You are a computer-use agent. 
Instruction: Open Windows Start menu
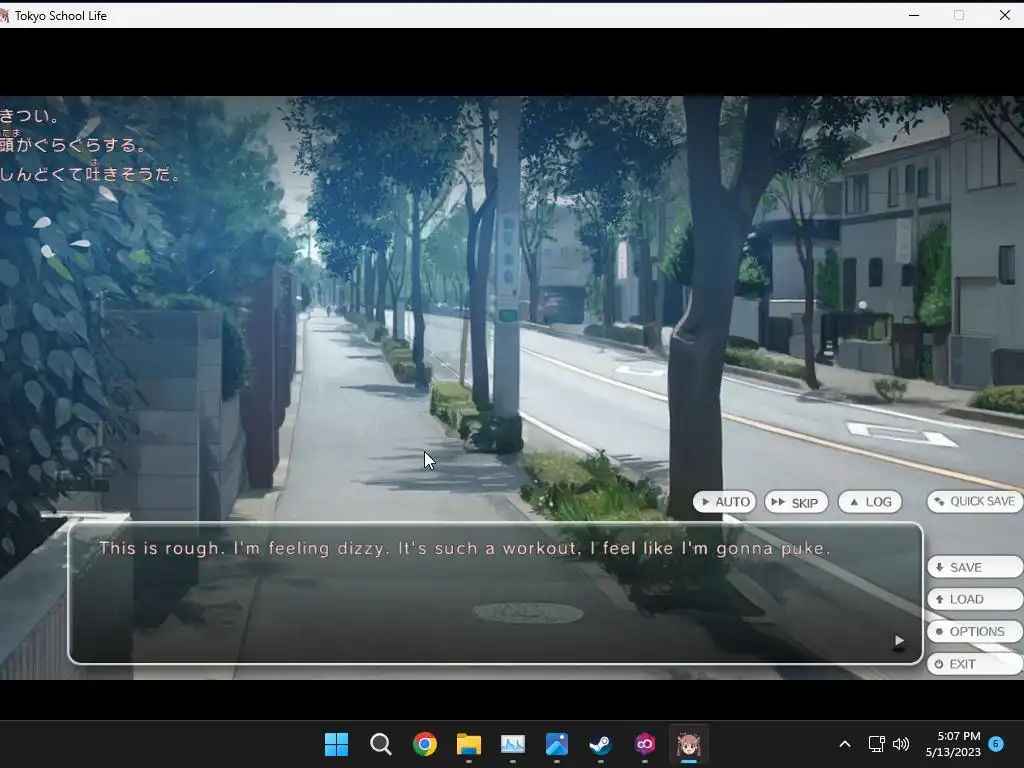pyautogui.click(x=336, y=744)
